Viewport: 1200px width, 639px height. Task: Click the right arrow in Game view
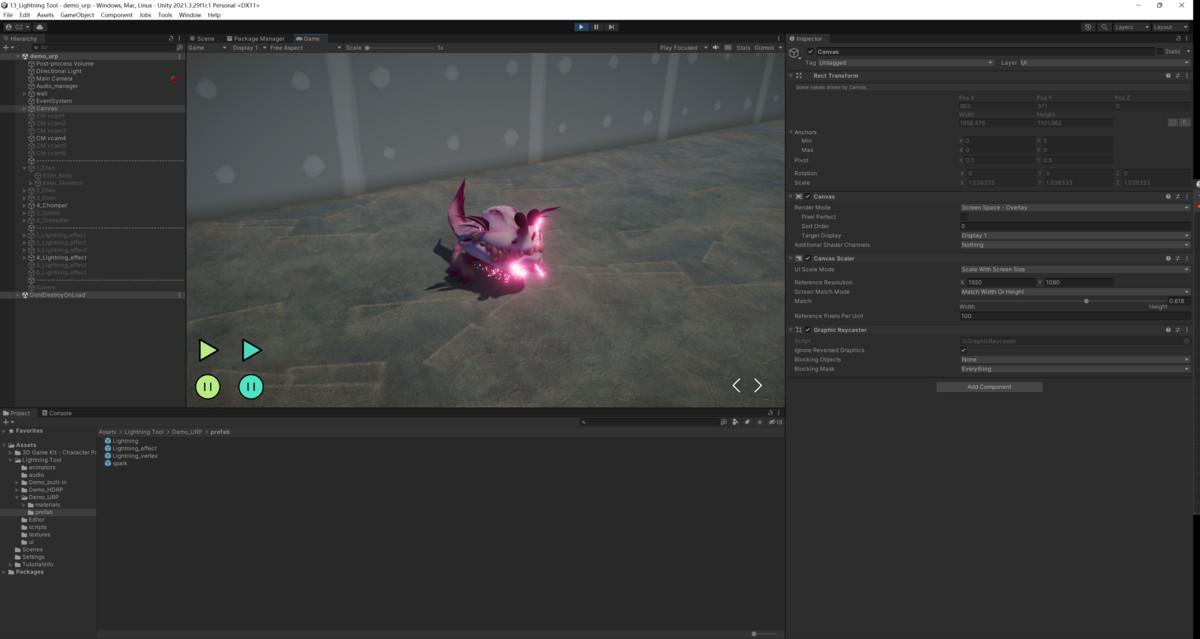click(x=758, y=385)
